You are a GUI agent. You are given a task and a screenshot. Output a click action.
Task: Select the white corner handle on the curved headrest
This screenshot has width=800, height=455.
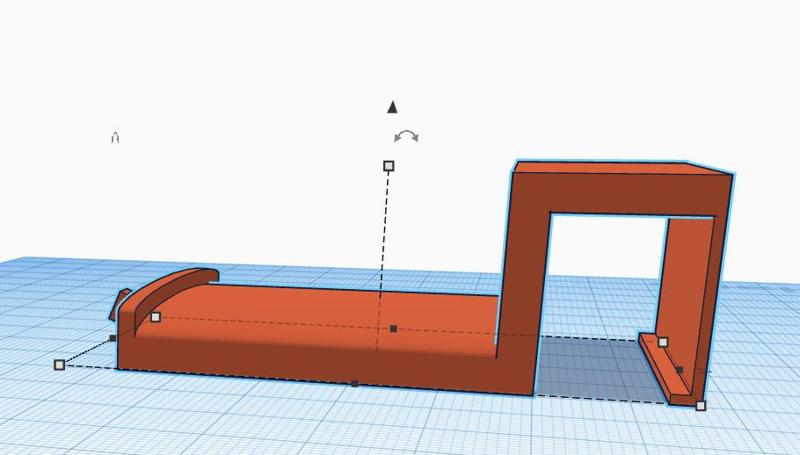tap(156, 317)
